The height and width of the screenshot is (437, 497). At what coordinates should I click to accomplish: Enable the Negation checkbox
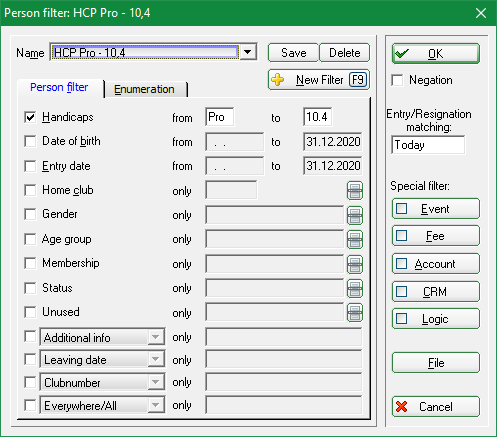click(x=397, y=80)
